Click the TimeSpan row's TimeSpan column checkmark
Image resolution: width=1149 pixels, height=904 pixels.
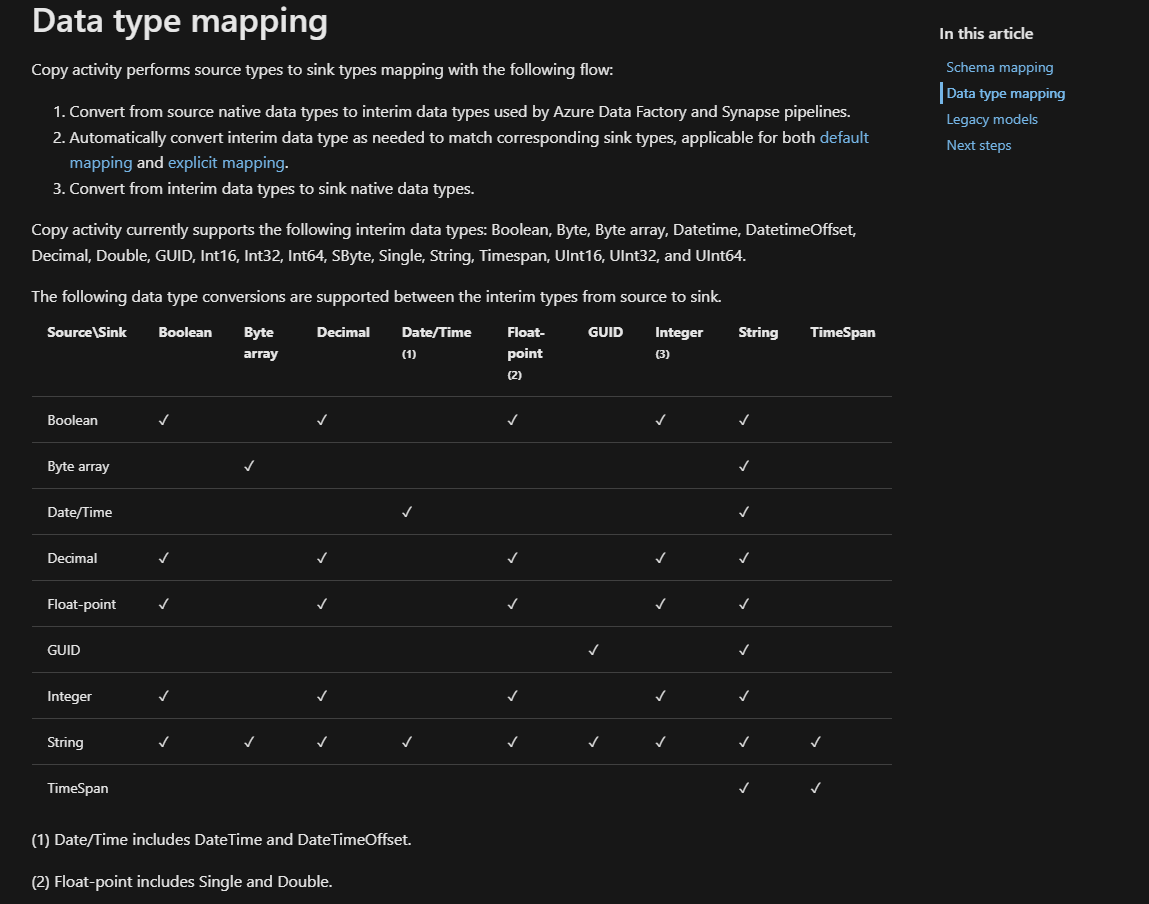816,788
